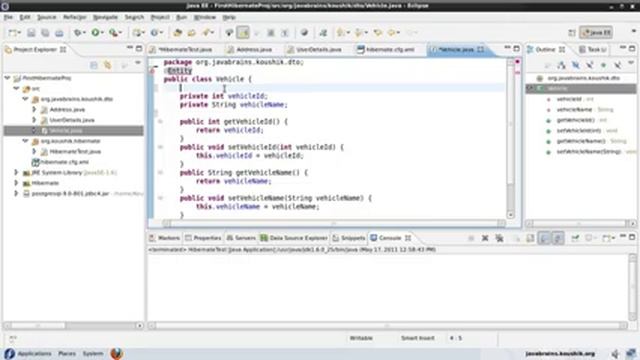Open the Snippets tab
Screen dimensions: 640x360
tap(349, 238)
